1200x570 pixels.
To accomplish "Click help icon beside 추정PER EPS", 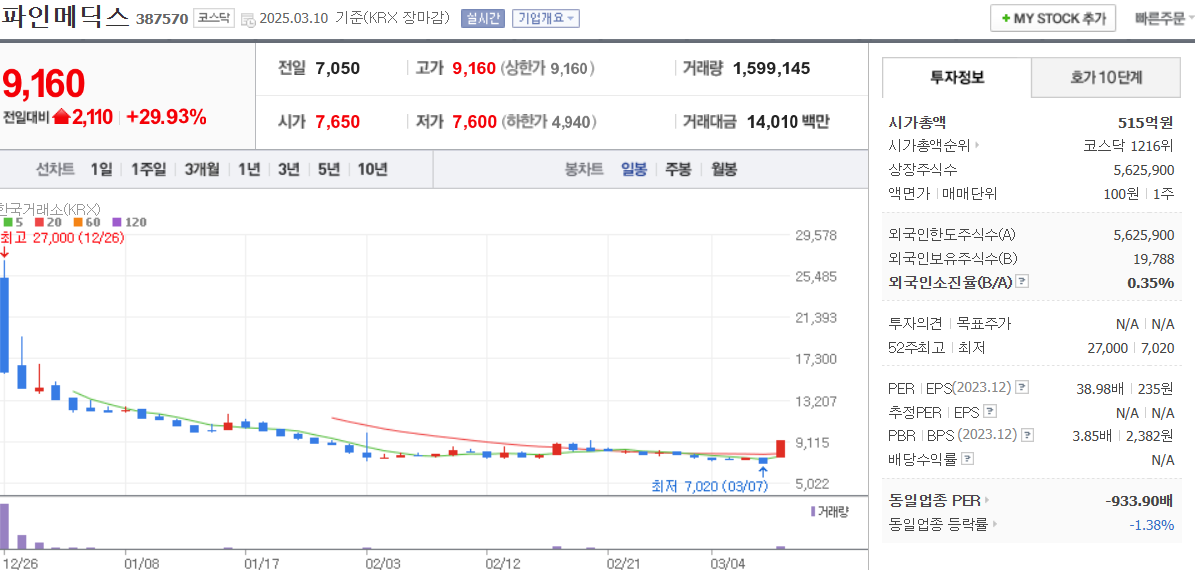I will click(x=990, y=411).
